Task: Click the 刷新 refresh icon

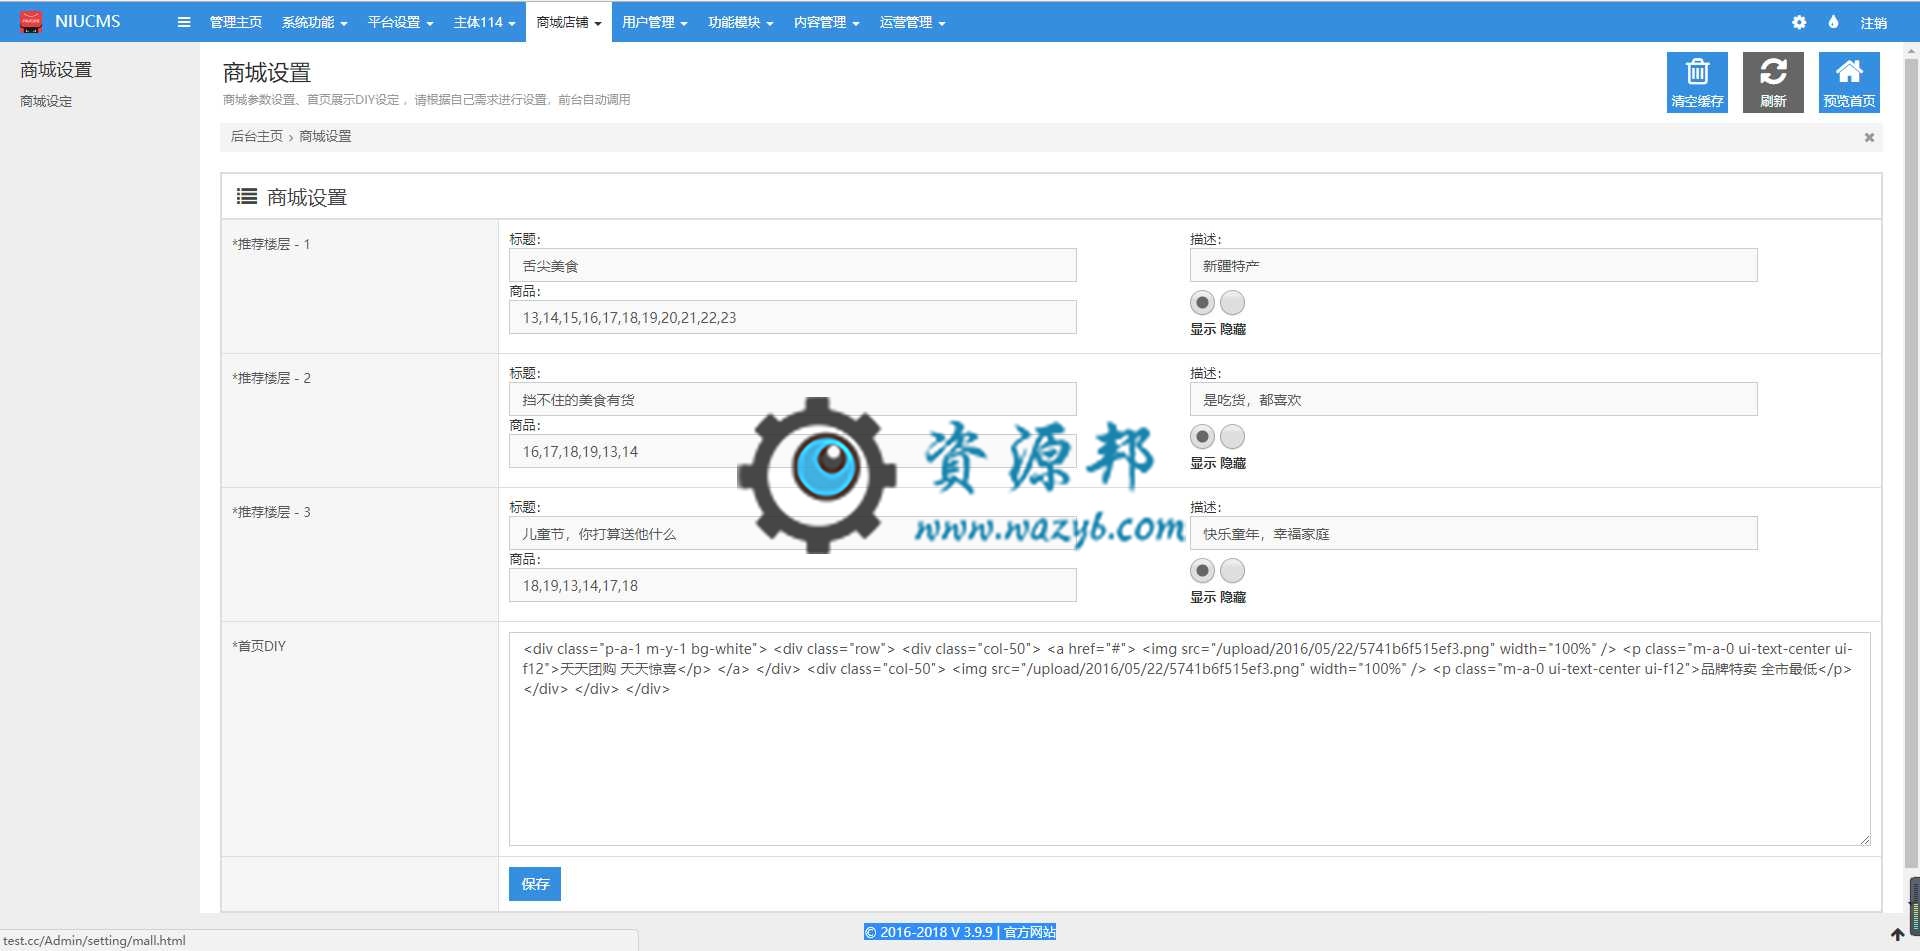Action: [x=1773, y=73]
